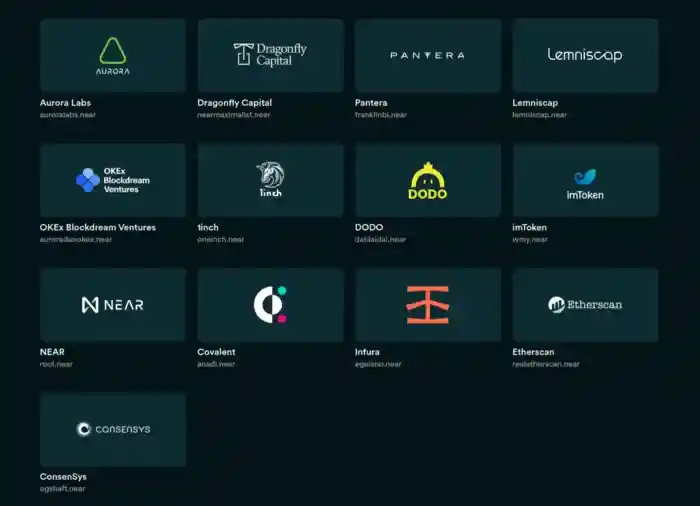Image resolution: width=700 pixels, height=506 pixels.
Task: Select the .near account under Infura
Action: pyautogui.click(x=378, y=364)
